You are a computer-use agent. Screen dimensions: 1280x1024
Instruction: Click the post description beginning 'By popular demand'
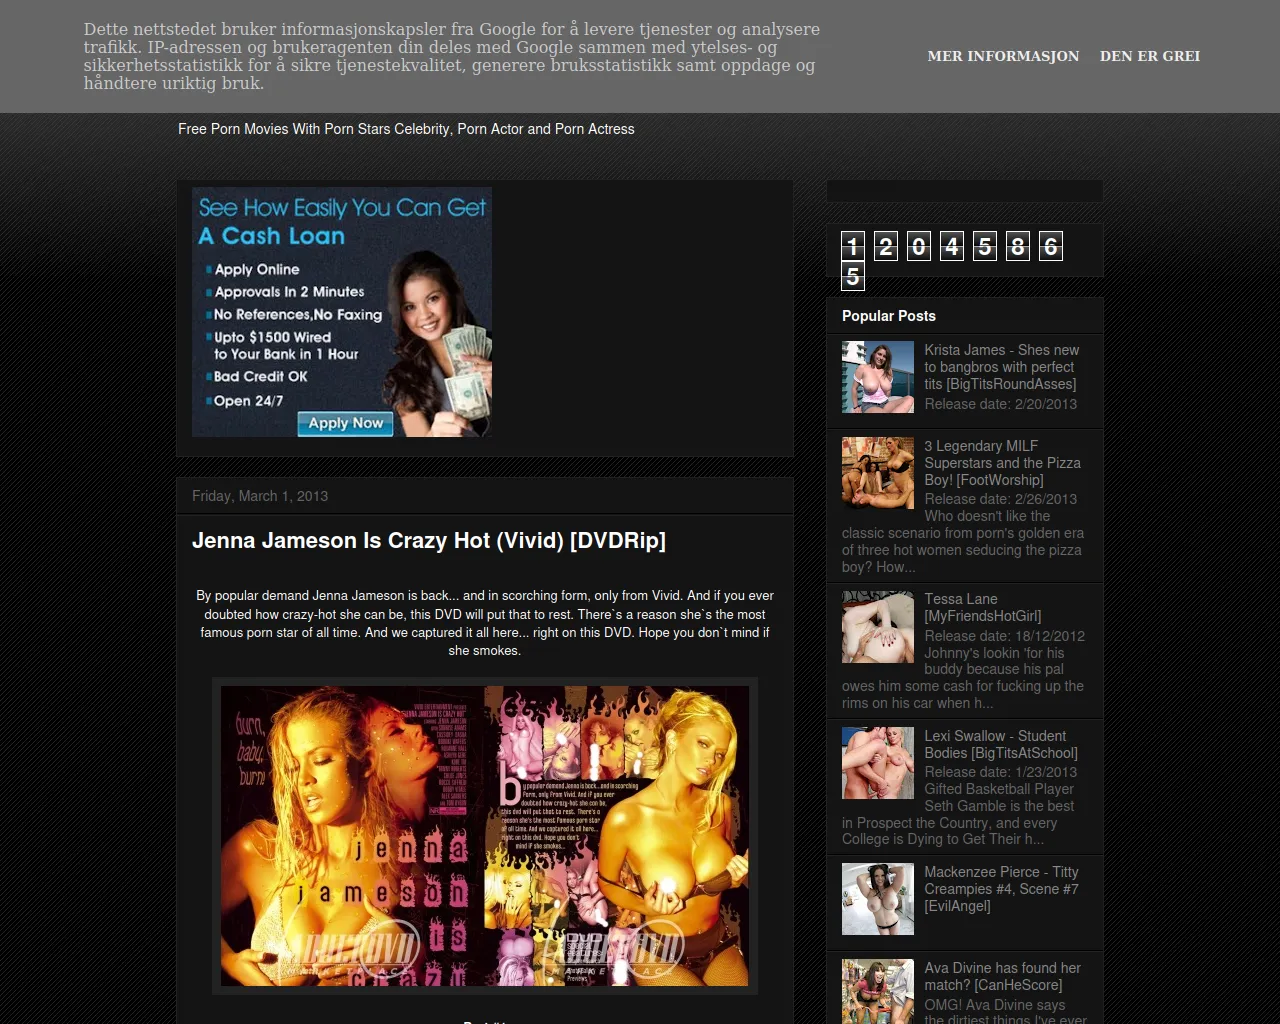coord(485,623)
